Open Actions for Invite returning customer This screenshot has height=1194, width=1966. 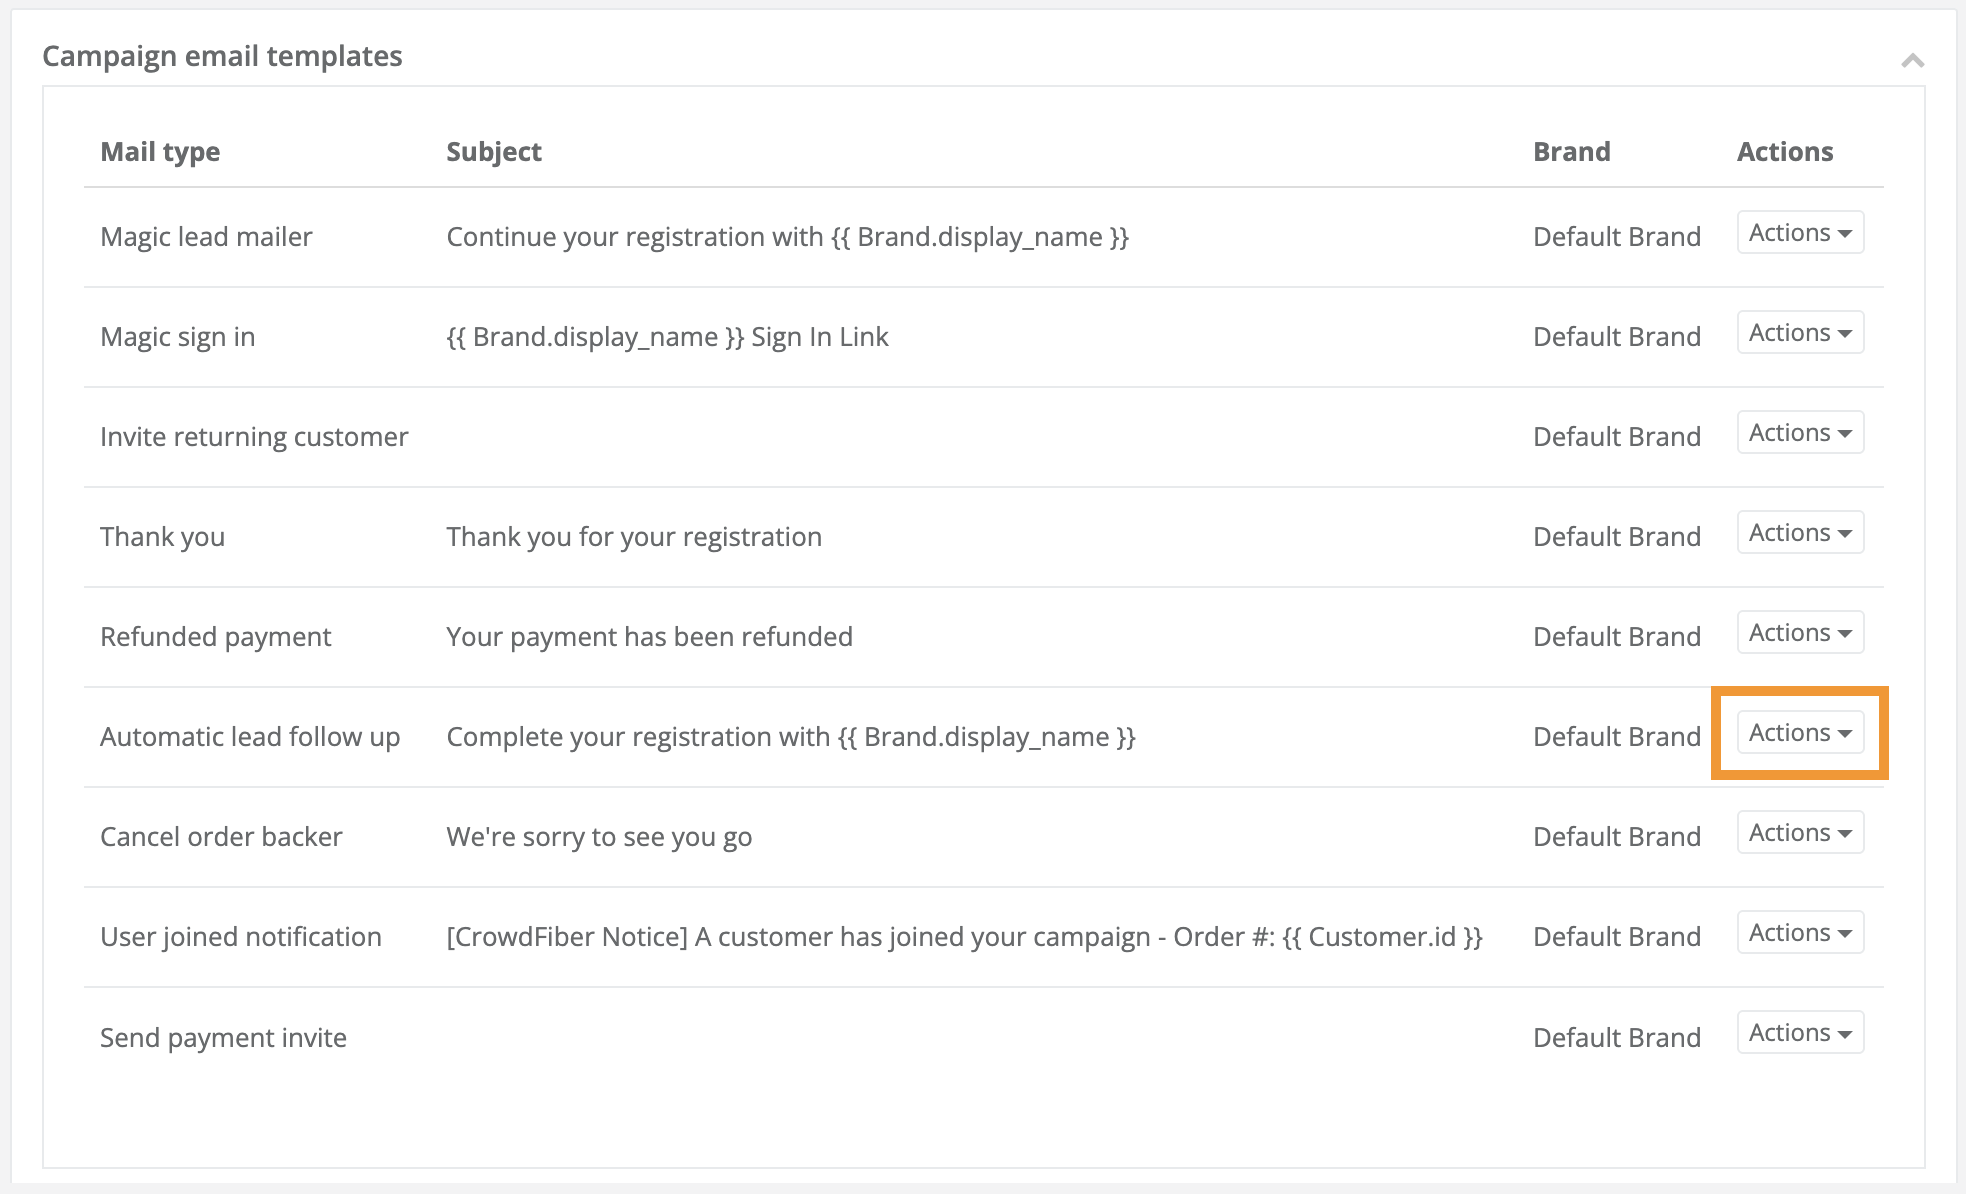[1798, 432]
